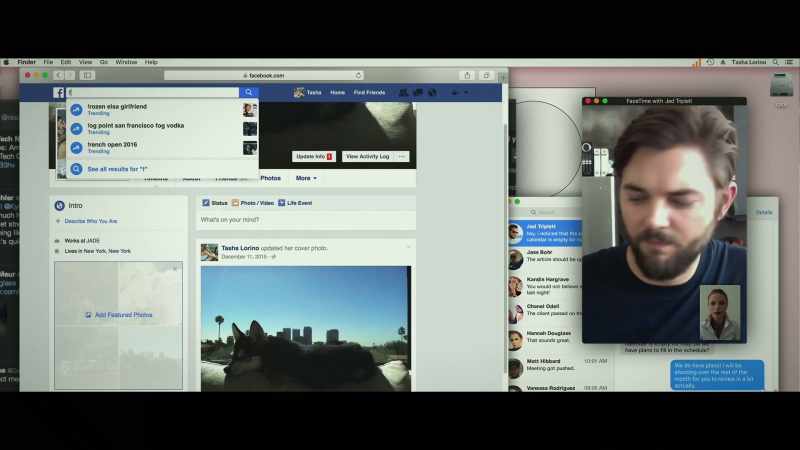800x450 pixels.
Task: Click the View Activity Log button
Action: click(x=367, y=157)
